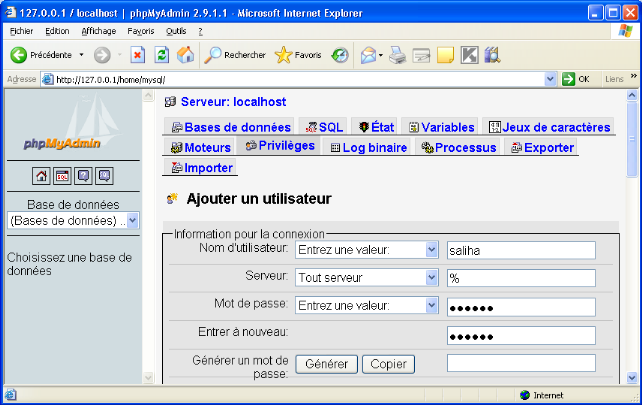642x405 pixels.
Task: Click the Back (Précédente) arrow button
Action: coord(18,55)
